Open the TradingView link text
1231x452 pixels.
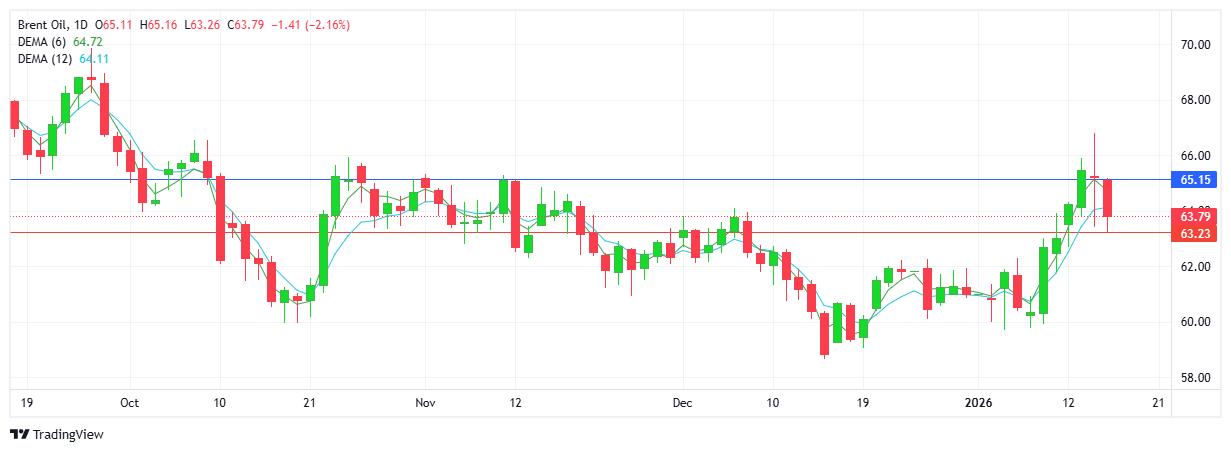(x=68, y=435)
